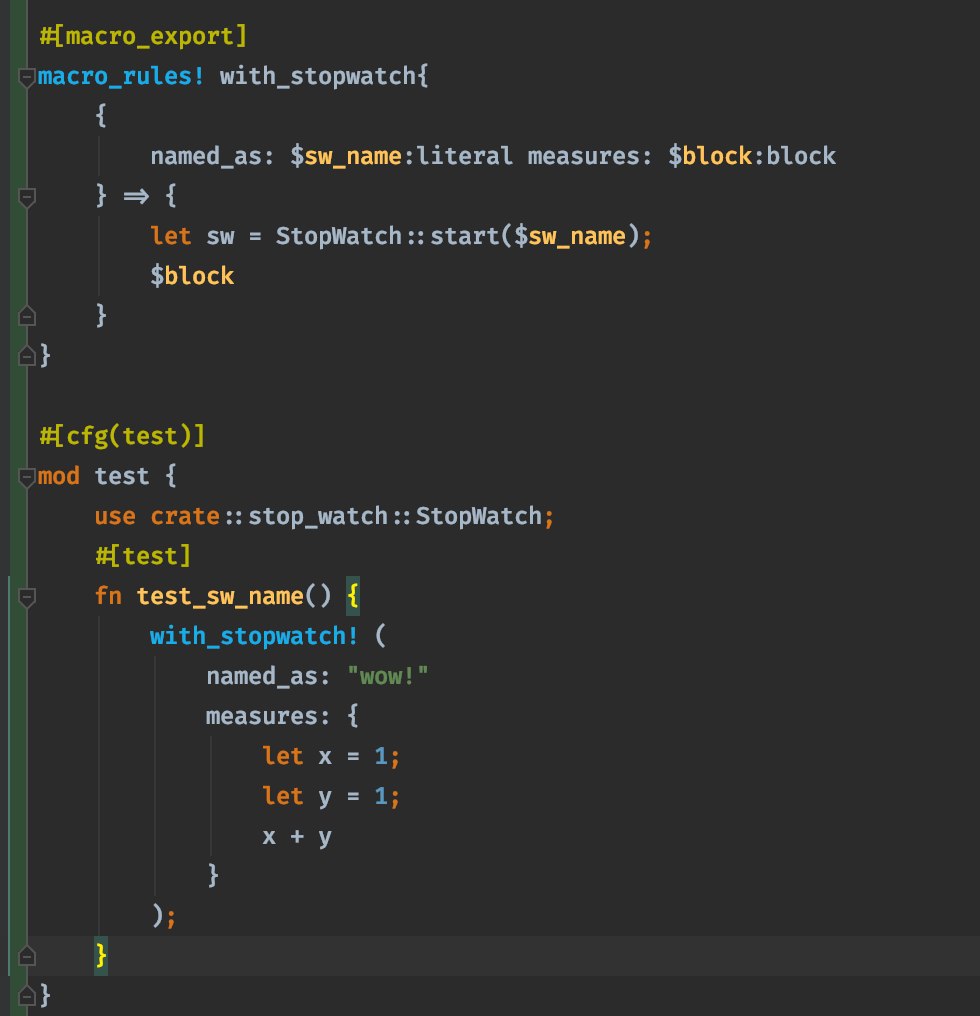Viewport: 980px width, 1016px height.
Task: Click 'measures:' in the macro call
Action: (x=268, y=716)
